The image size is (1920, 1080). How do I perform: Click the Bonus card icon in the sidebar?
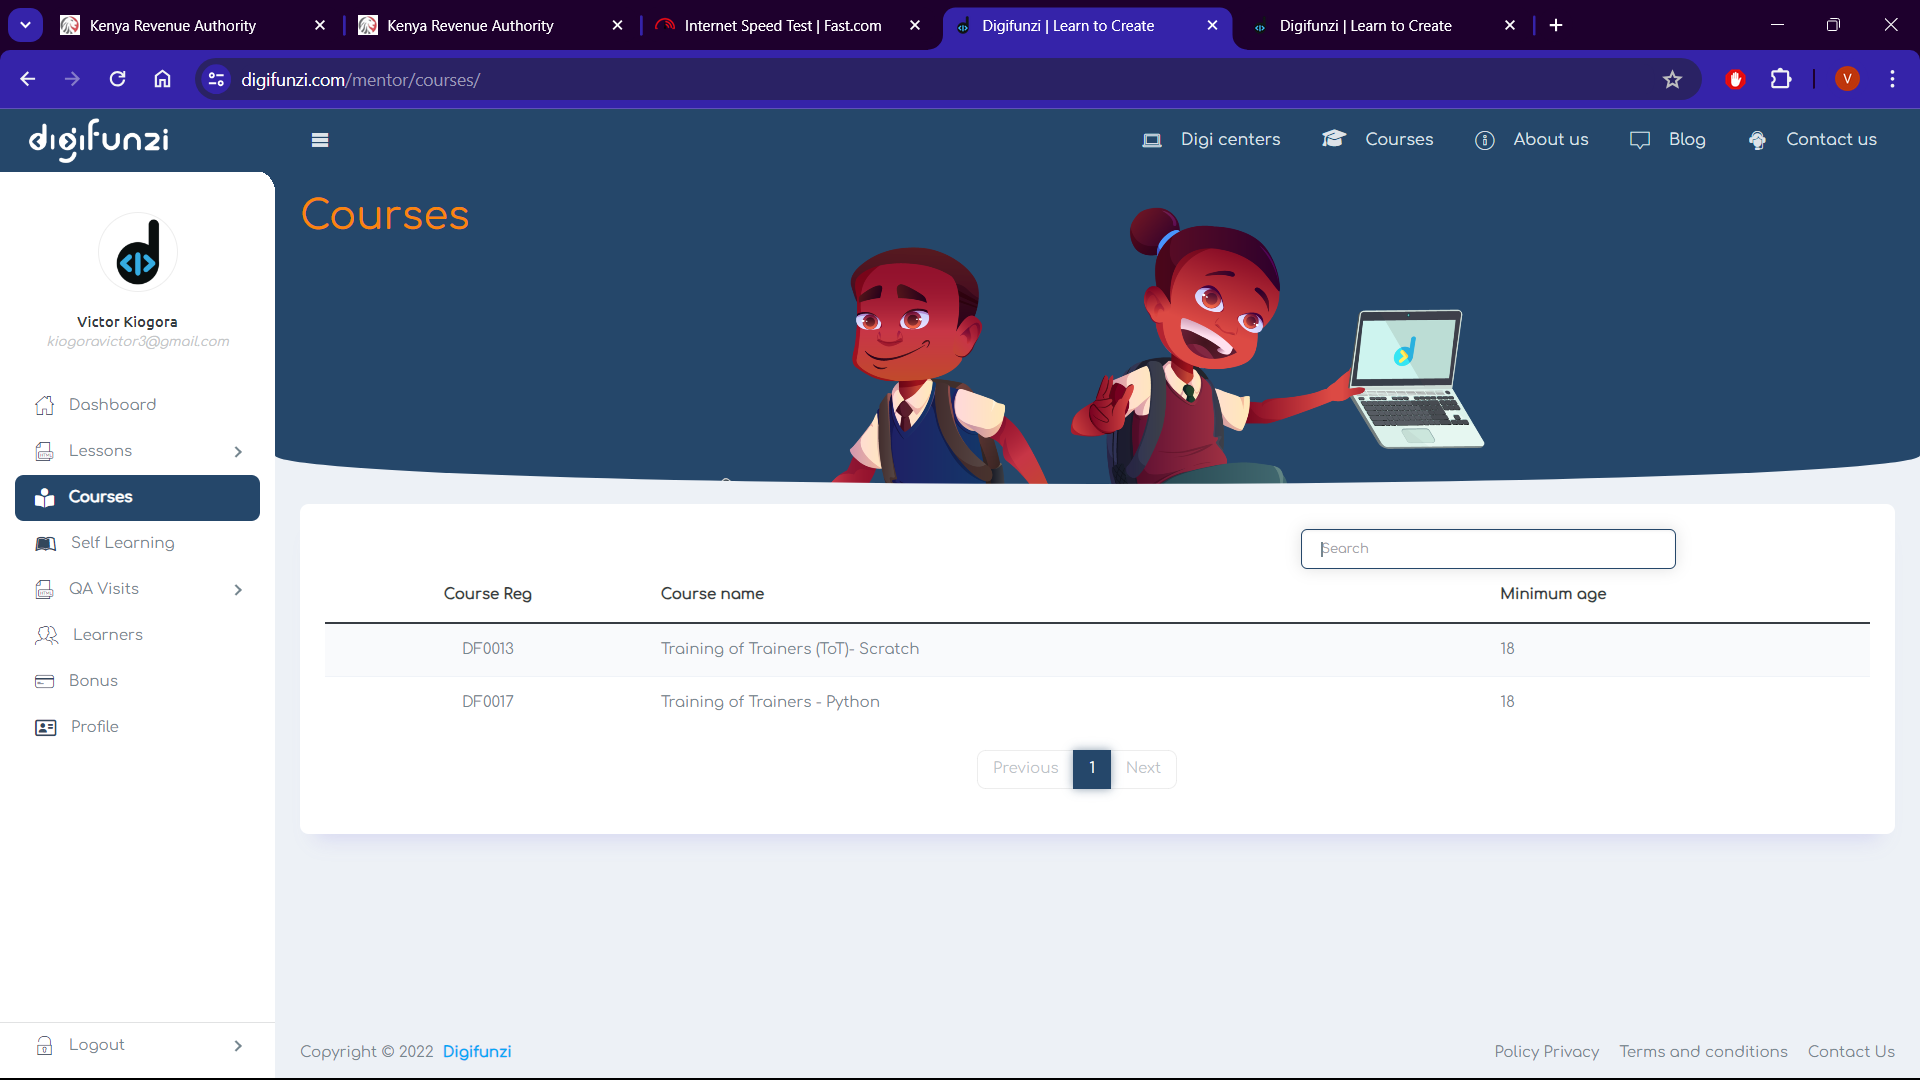click(44, 681)
